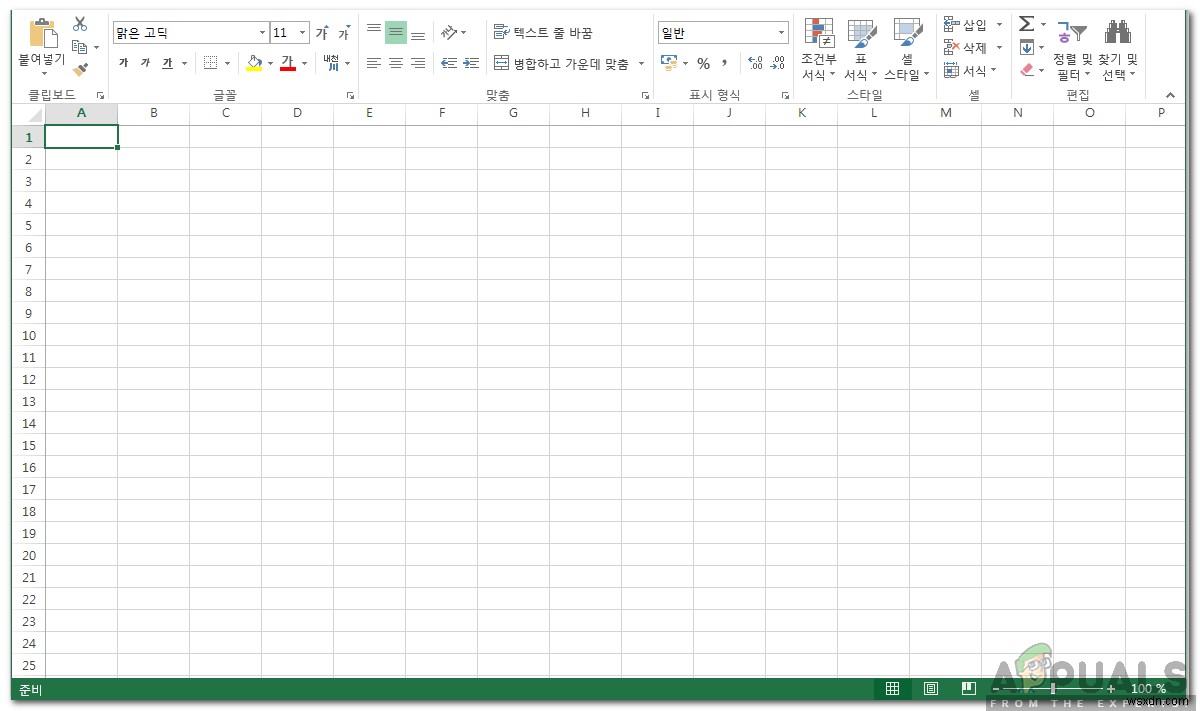Open the font size 11 dropdown
Image resolution: width=1200 pixels, height=711 pixels.
(x=301, y=32)
